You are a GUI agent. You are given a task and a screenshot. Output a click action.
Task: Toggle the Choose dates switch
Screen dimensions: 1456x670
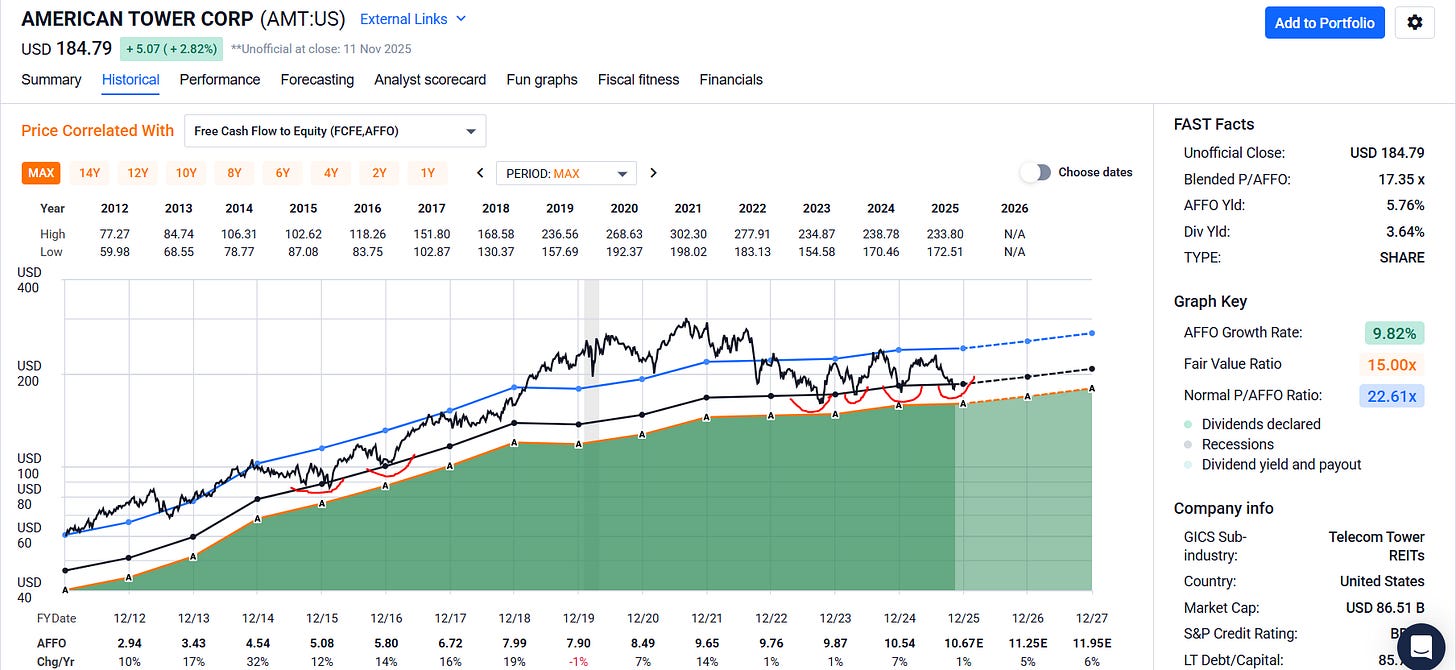pos(1036,172)
